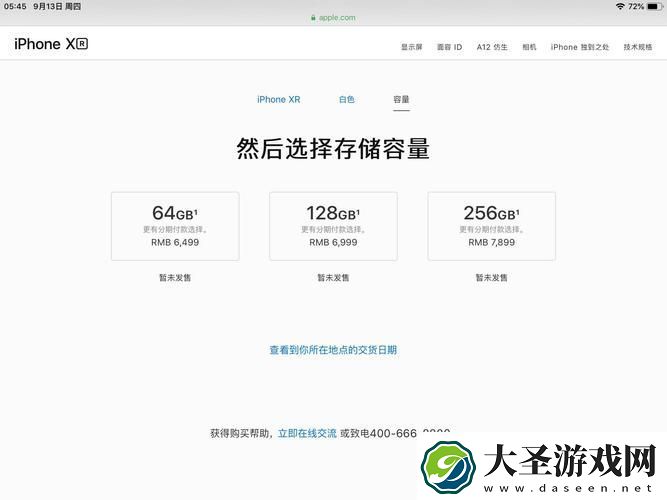667x500 pixels.
Task: Open the 相机 navigation item
Action: [529, 47]
